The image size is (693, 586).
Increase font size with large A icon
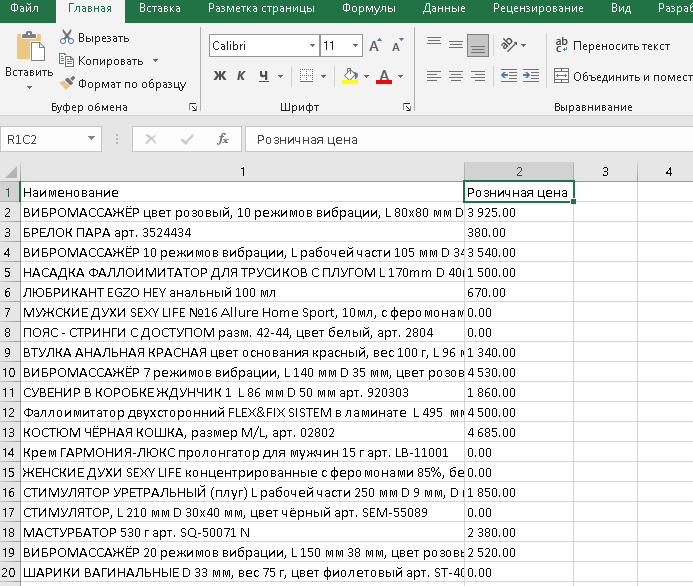(x=375, y=46)
